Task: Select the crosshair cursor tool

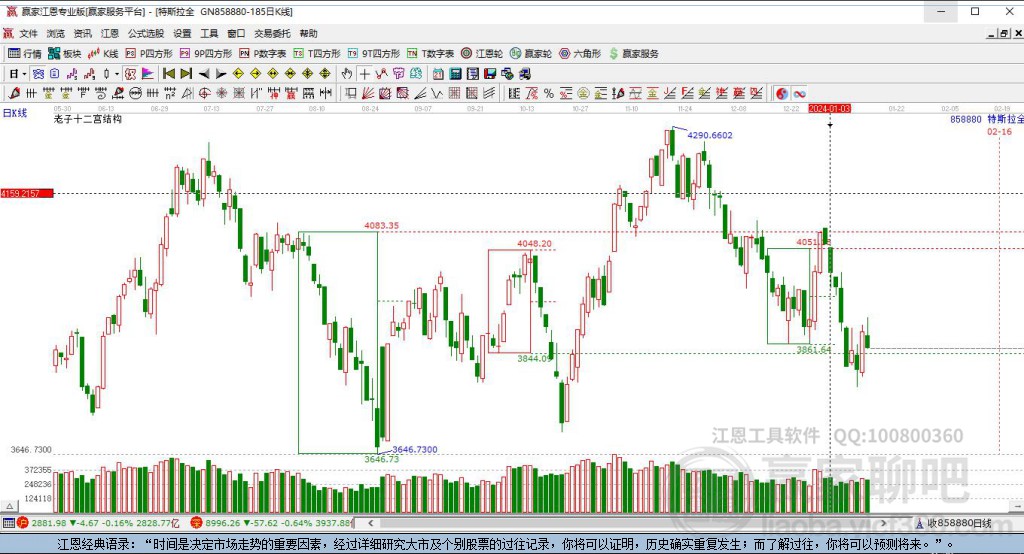Action: click(x=364, y=74)
